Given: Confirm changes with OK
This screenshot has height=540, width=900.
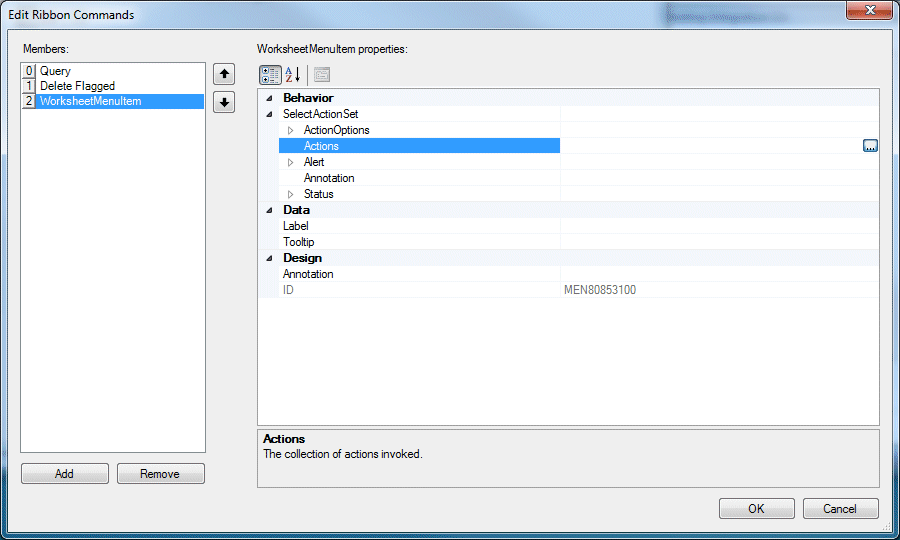Looking at the screenshot, I should 757,508.
